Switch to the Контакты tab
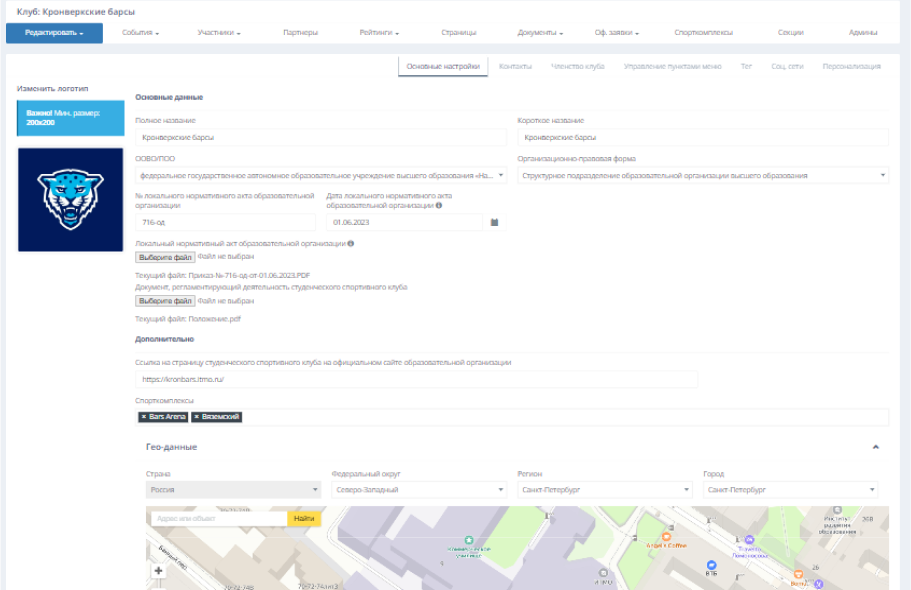 515,66
